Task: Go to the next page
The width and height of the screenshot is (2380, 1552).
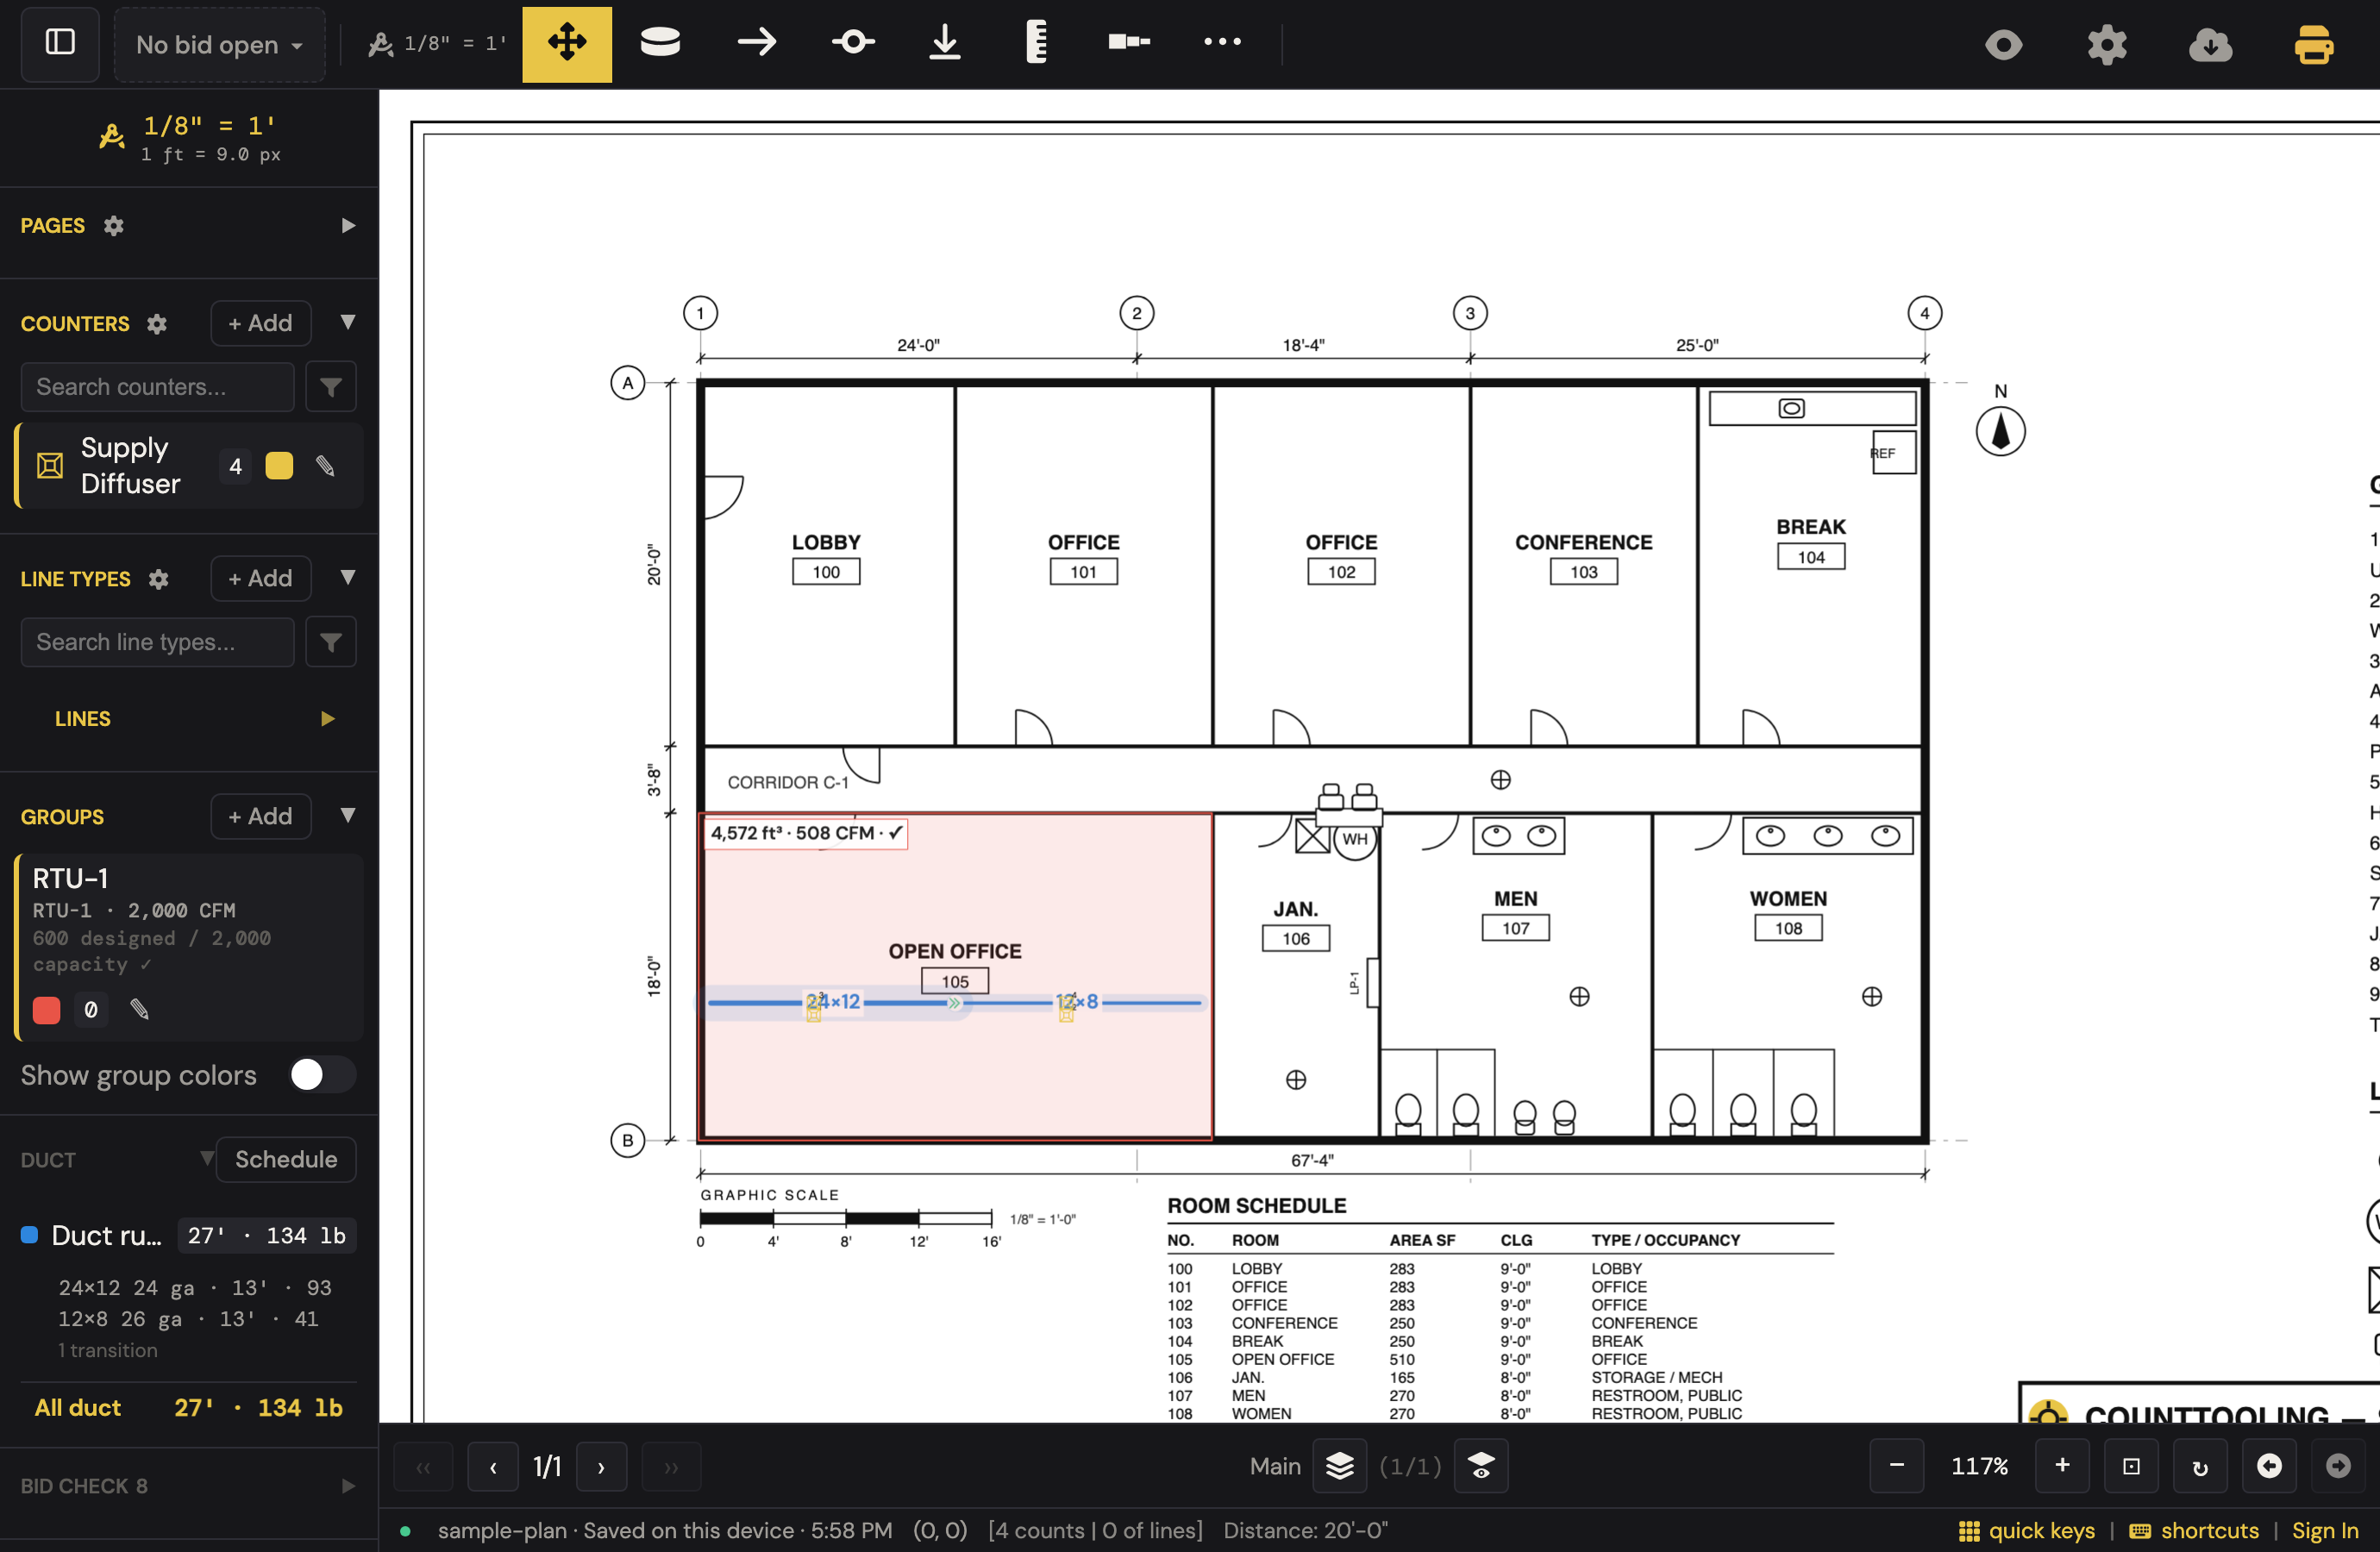Action: (x=601, y=1467)
